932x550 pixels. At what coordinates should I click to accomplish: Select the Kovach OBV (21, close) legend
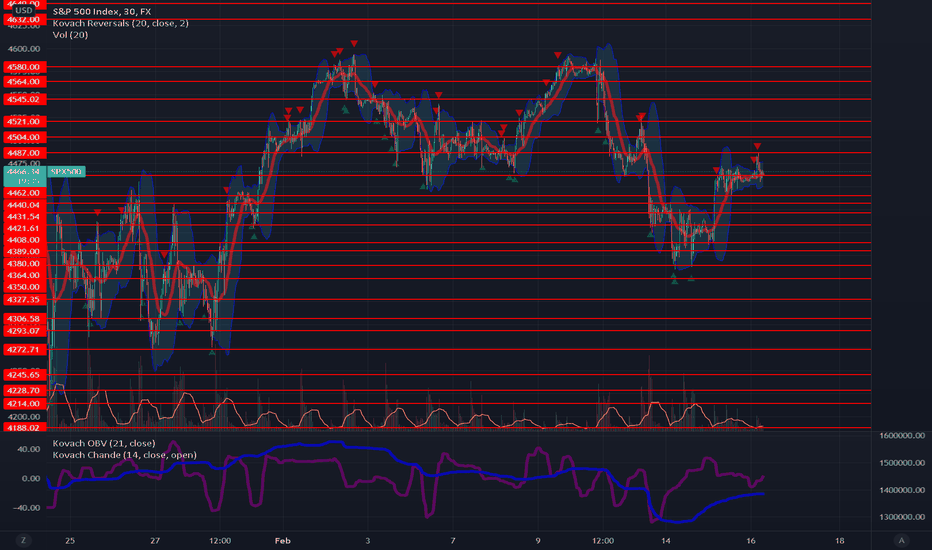click(104, 443)
